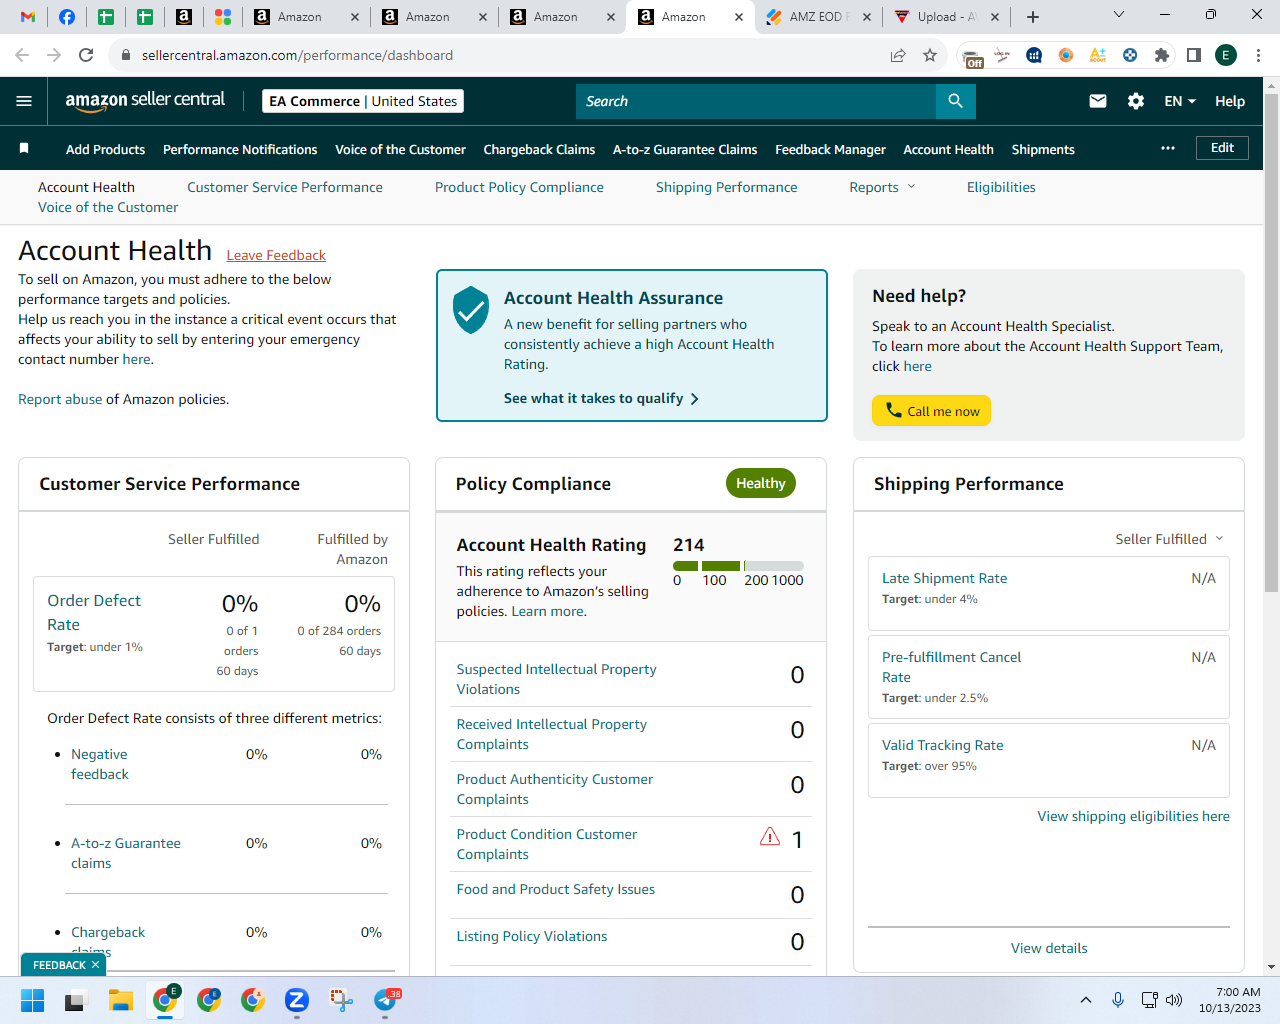Open the Windows Start menu
The image size is (1280, 1024).
coord(32,1000)
